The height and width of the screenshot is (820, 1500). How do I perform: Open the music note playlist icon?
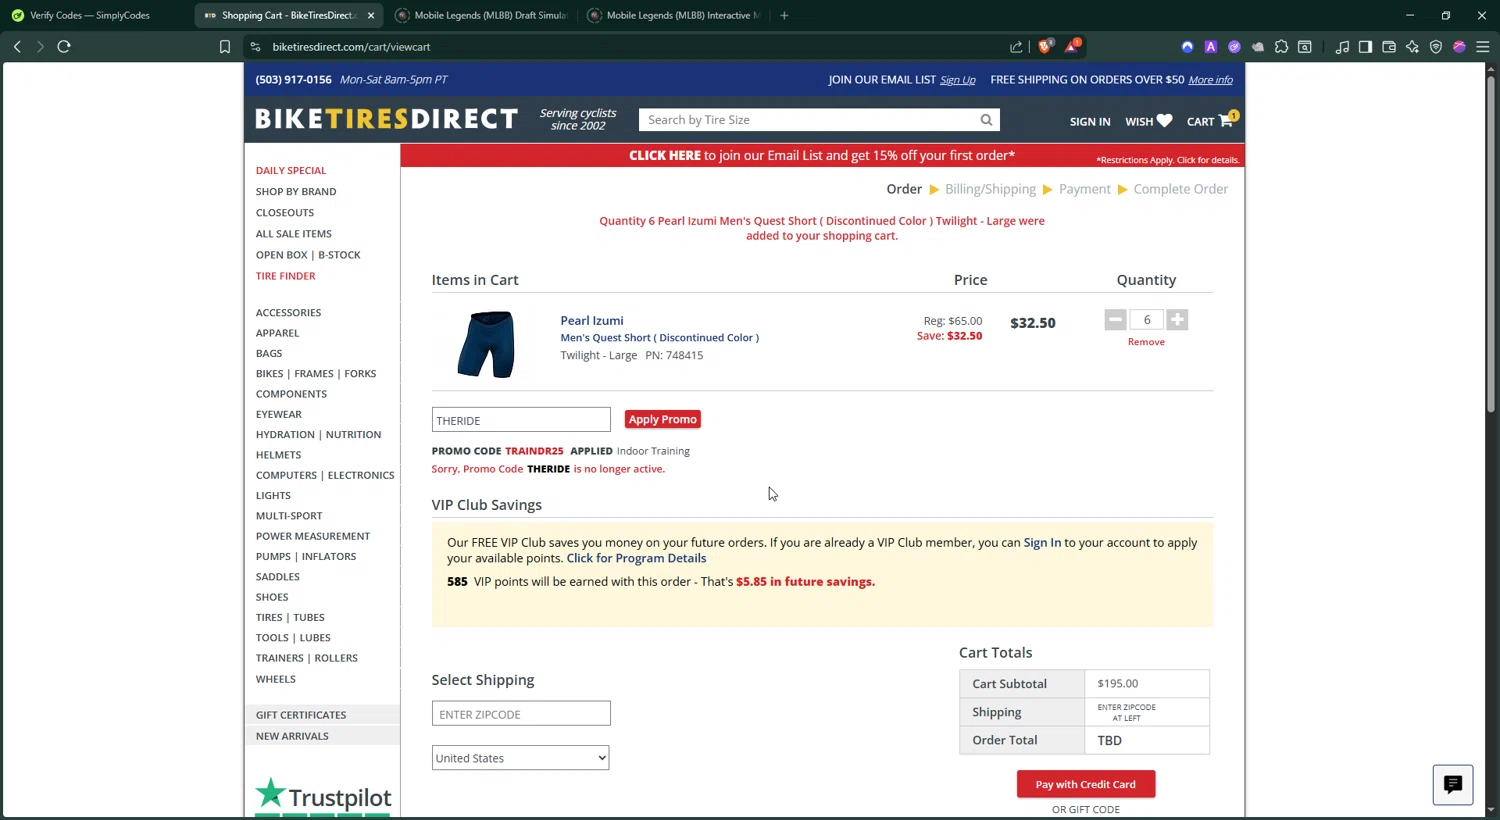point(1342,47)
